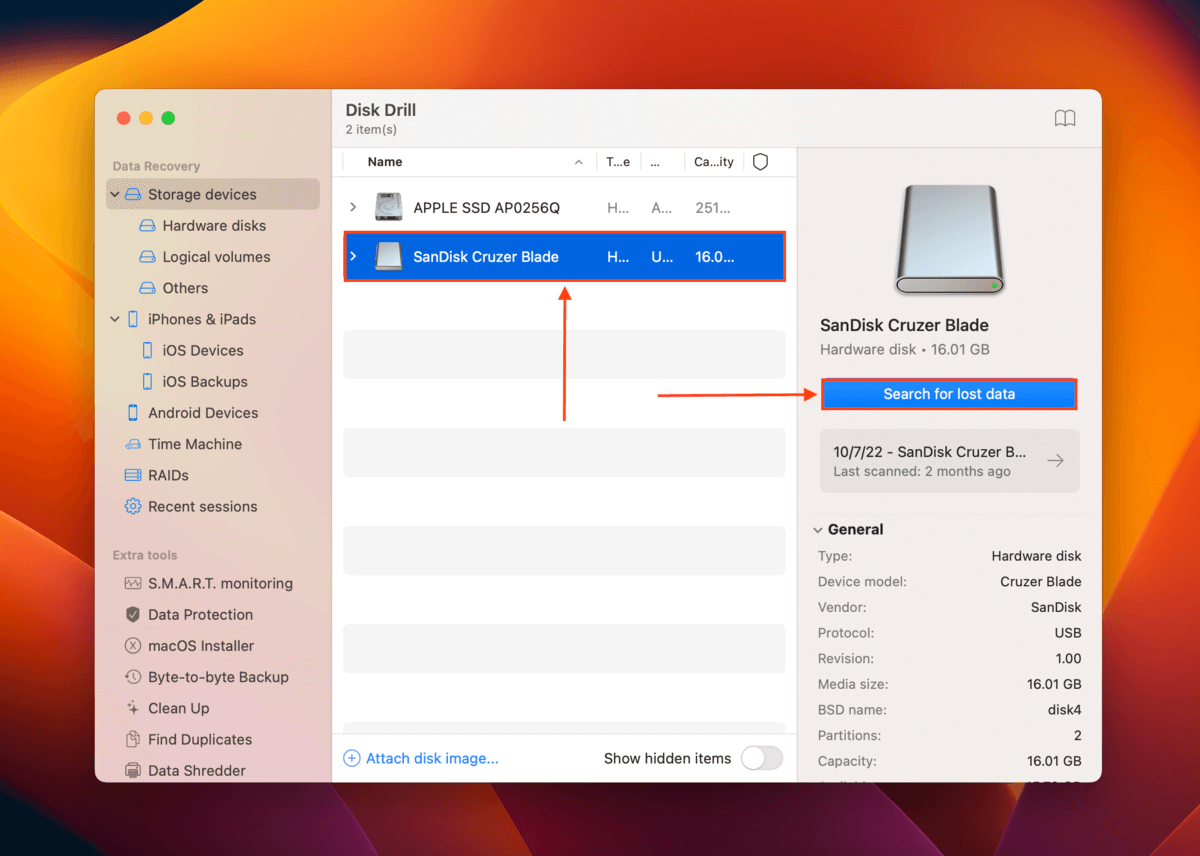Sort by the Name column header
This screenshot has width=1200, height=856.
click(385, 162)
